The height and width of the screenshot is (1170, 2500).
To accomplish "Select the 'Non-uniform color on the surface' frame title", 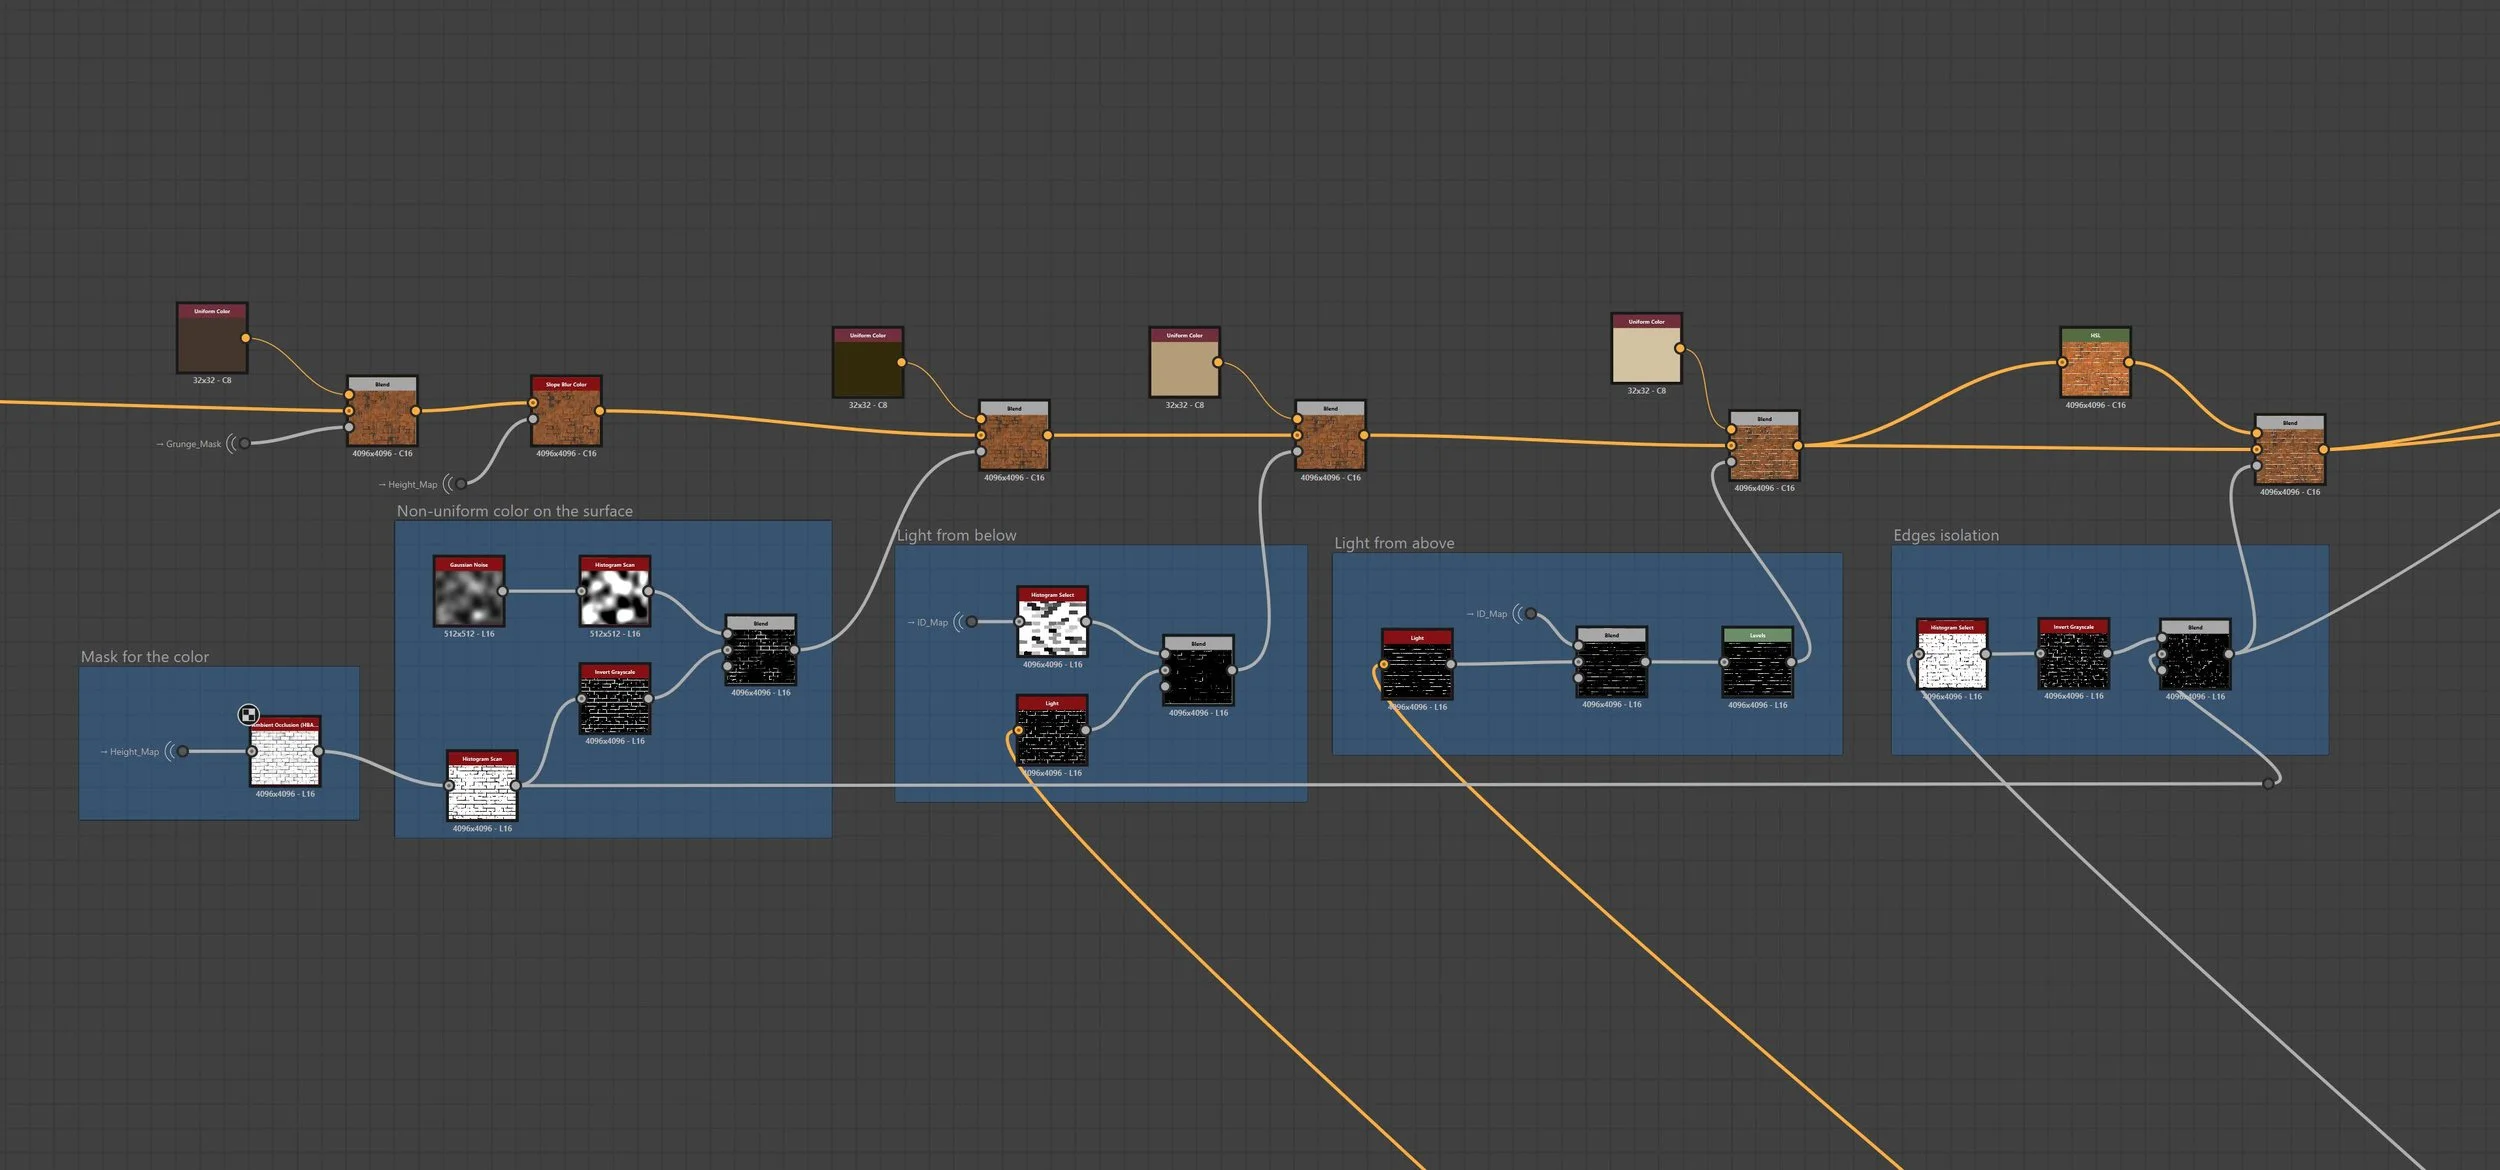I will 514,511.
